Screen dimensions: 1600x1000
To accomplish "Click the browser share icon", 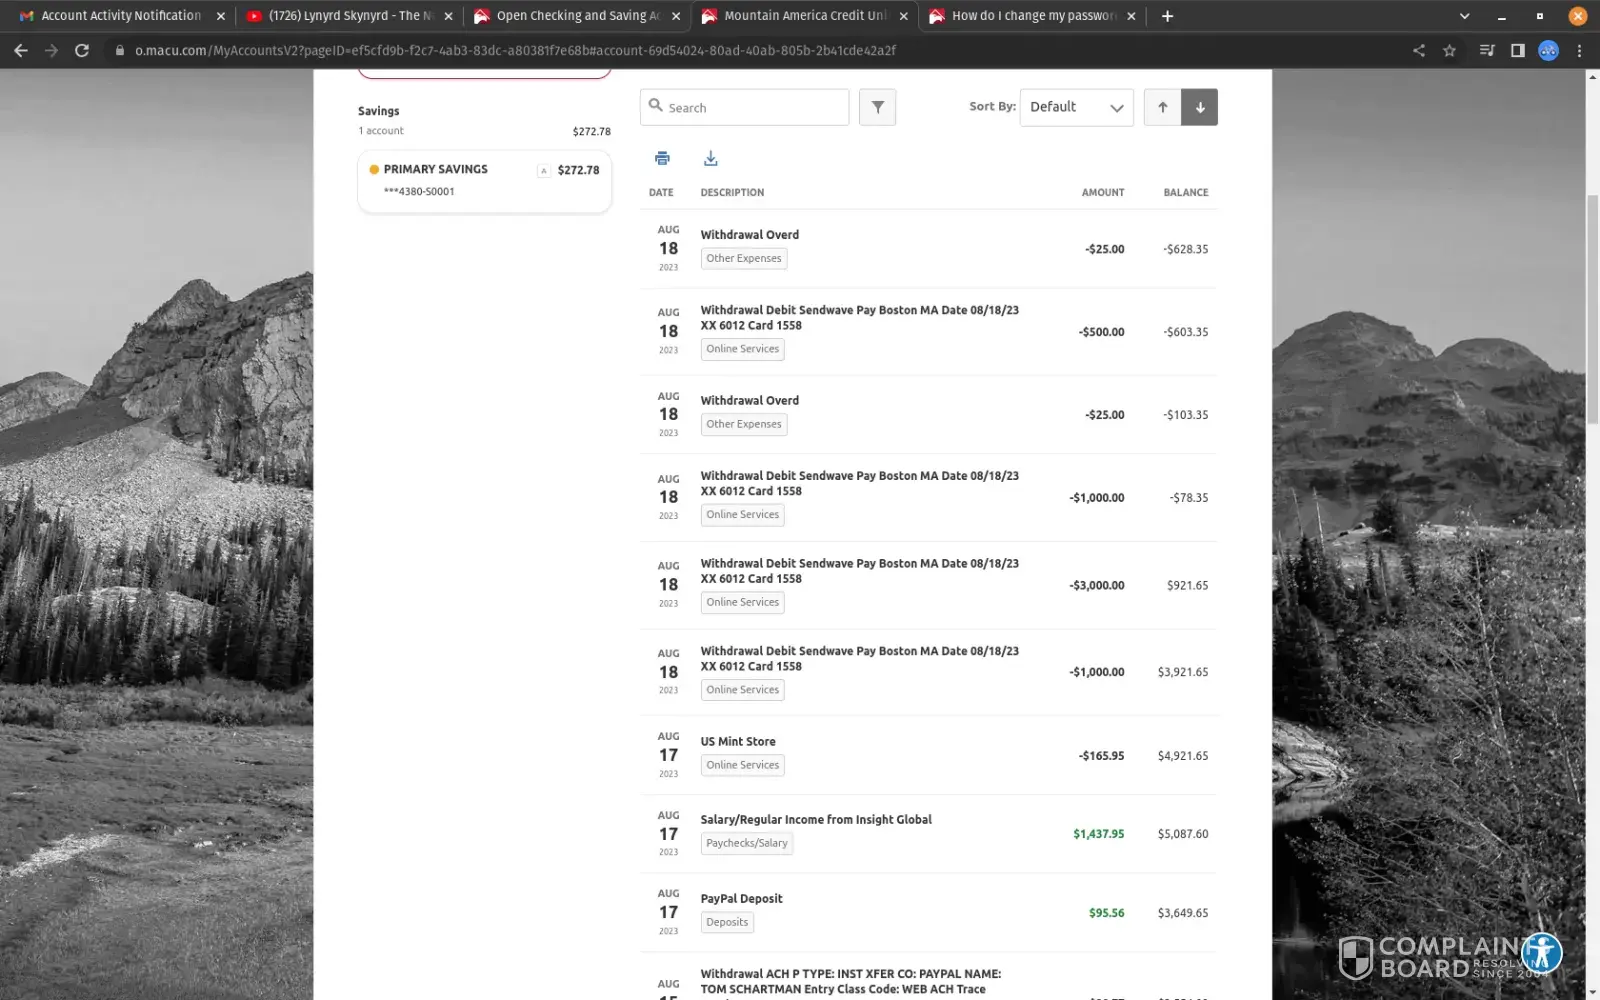I will point(1418,50).
